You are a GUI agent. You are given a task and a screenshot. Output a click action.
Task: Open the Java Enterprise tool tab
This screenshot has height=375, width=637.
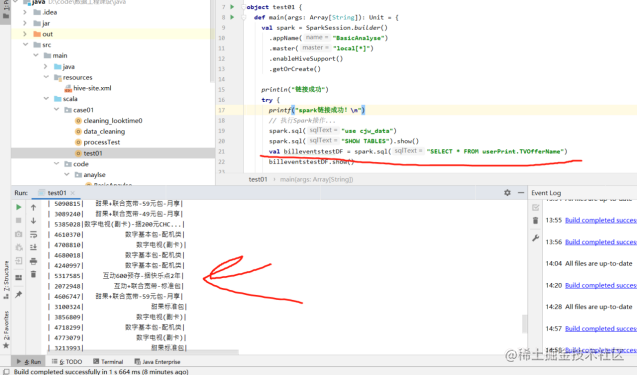coord(157,362)
